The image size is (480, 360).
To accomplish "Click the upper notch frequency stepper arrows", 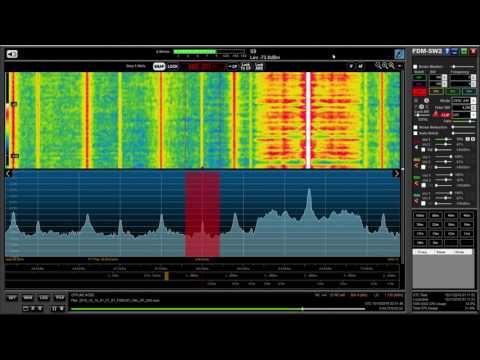I will pyautogui.click(x=474, y=77).
